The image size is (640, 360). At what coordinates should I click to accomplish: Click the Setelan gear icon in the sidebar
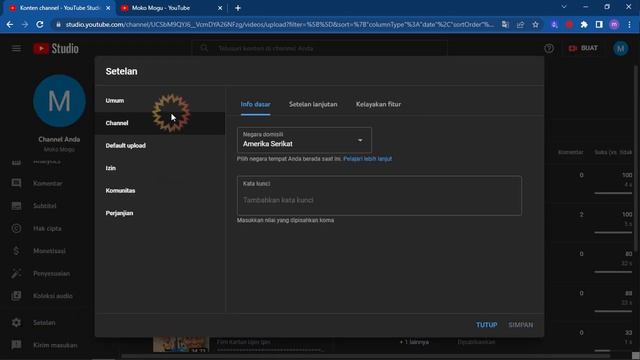pyautogui.click(x=16, y=322)
